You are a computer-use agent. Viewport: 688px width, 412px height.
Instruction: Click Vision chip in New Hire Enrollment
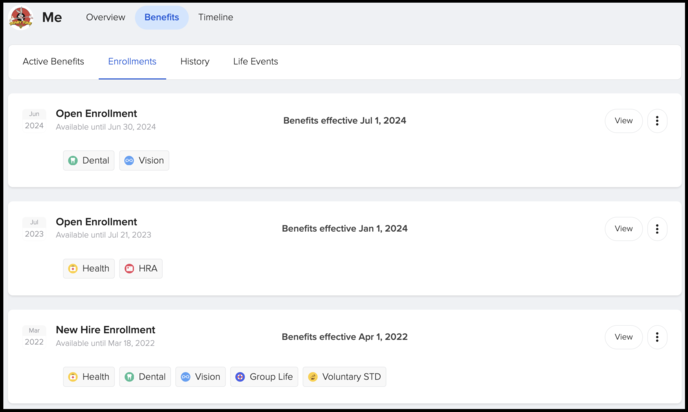(201, 377)
